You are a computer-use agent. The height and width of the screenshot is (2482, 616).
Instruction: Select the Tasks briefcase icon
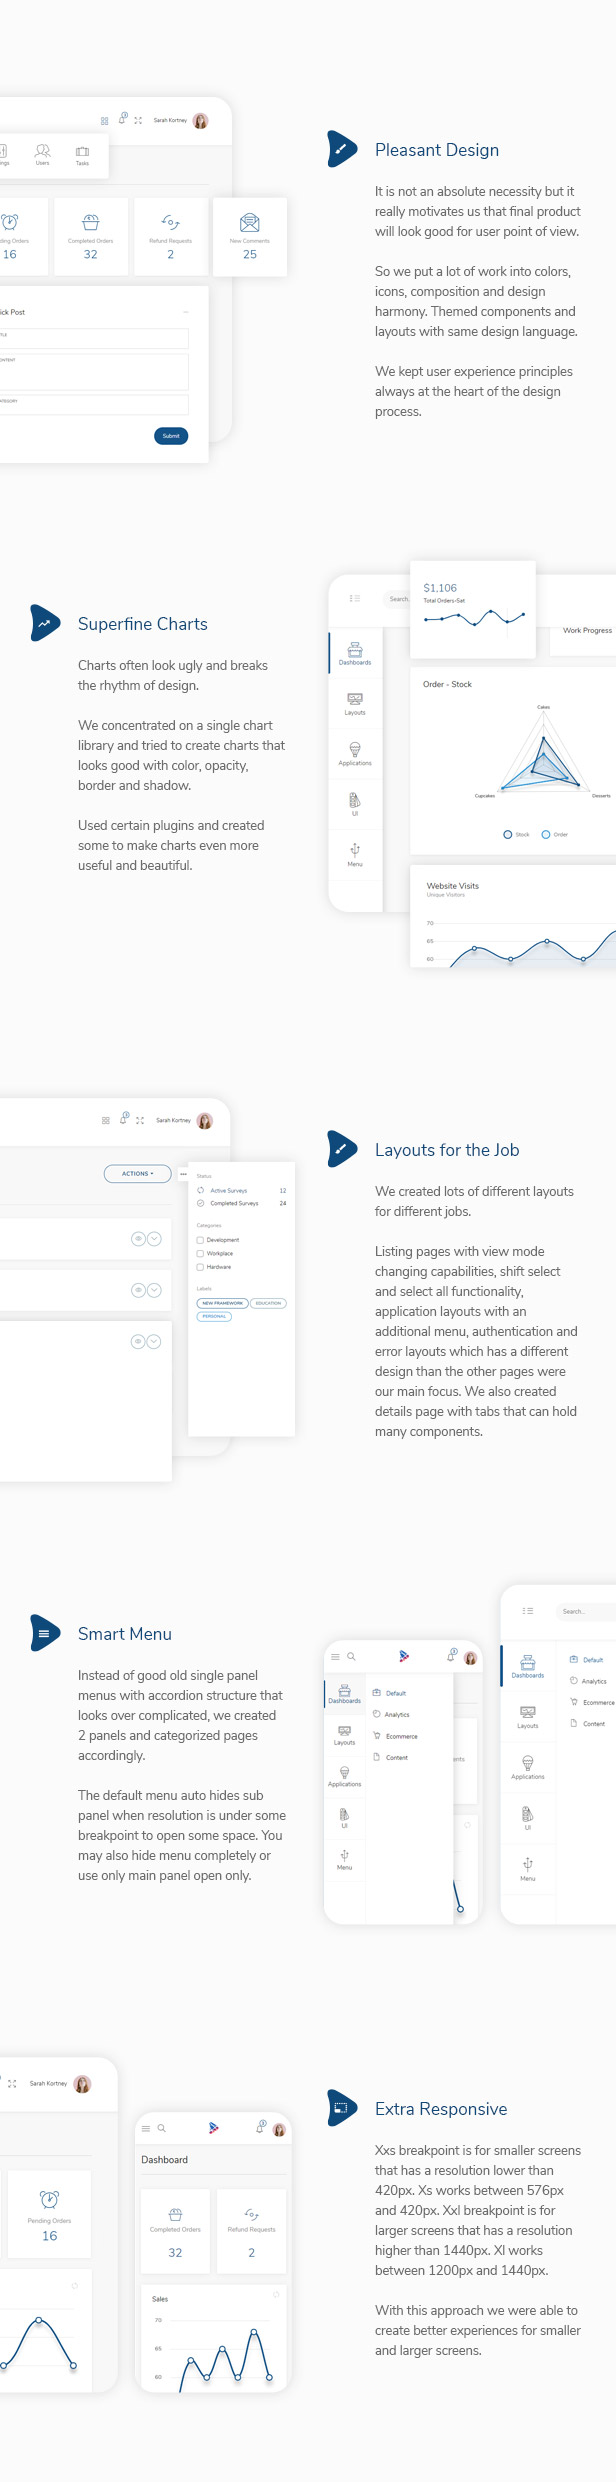(82, 156)
